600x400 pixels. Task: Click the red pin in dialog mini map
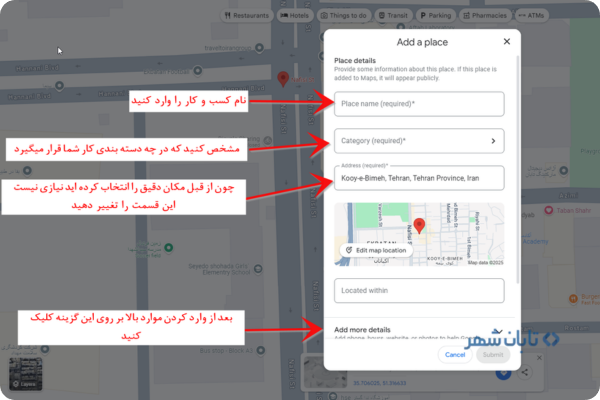pos(419,226)
